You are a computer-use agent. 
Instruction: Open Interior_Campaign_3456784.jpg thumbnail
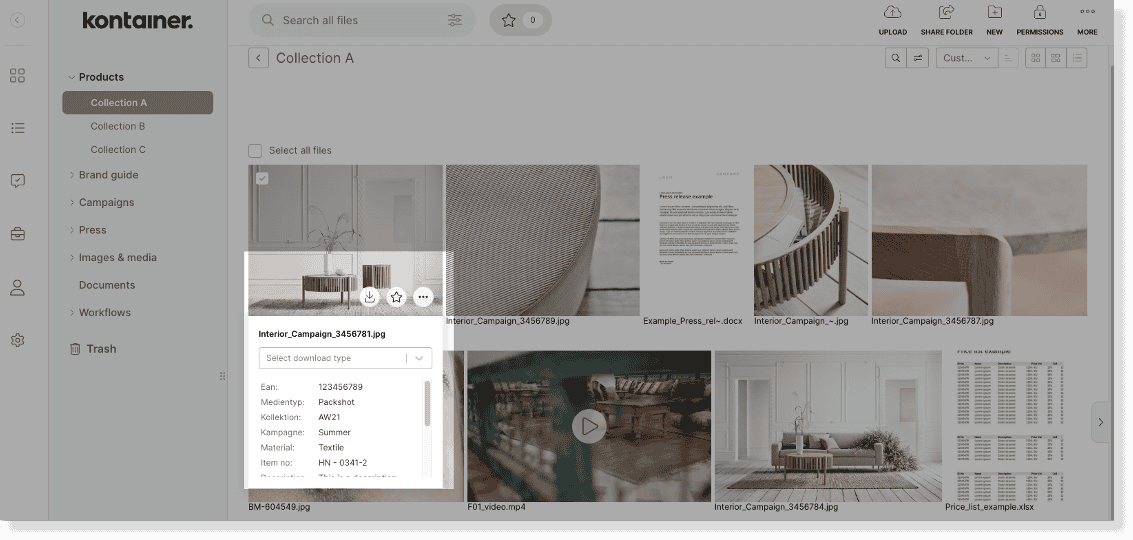(828, 427)
